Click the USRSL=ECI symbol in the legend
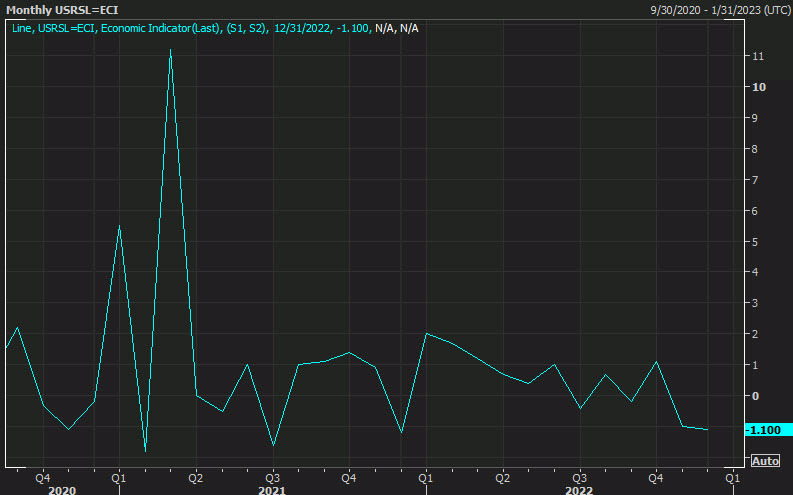Image resolution: width=793 pixels, height=495 pixels. pyautogui.click(x=67, y=28)
